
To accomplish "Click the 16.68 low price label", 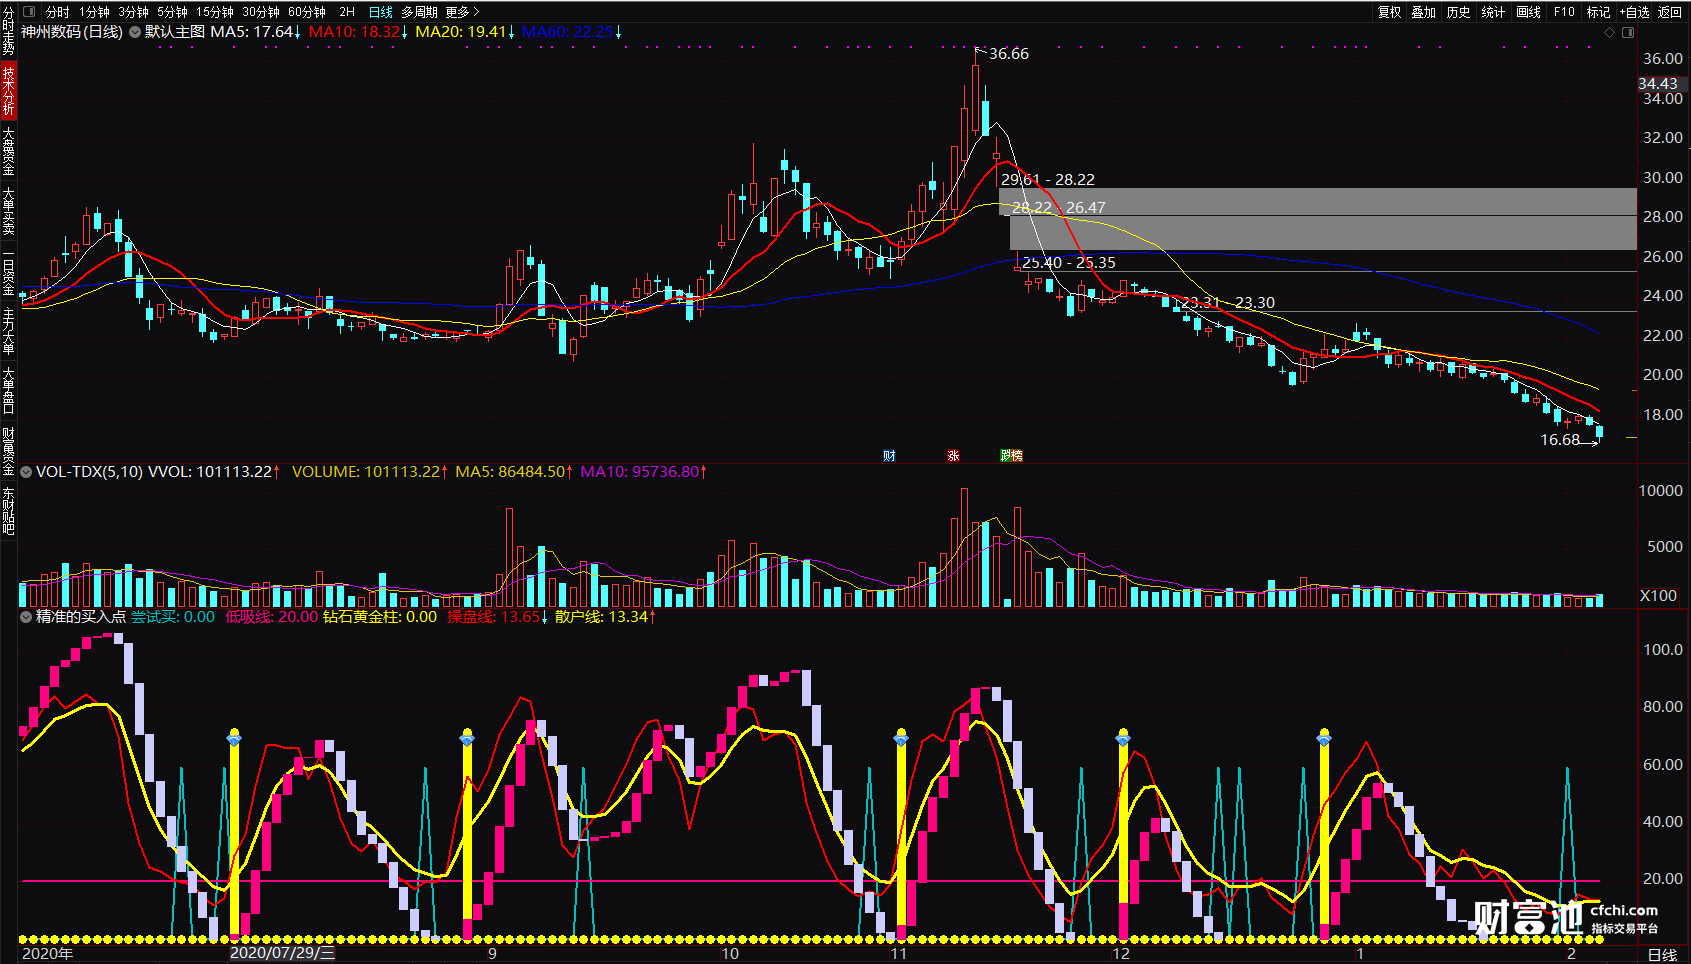I will (x=1560, y=440).
